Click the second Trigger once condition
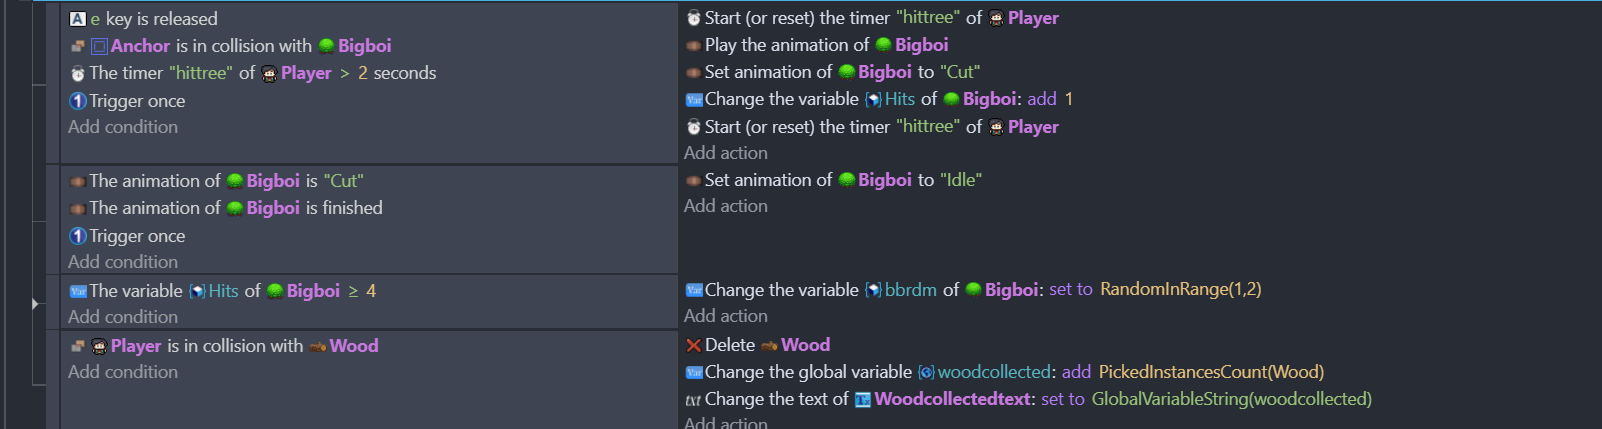This screenshot has height=429, width=1602. click(x=127, y=236)
